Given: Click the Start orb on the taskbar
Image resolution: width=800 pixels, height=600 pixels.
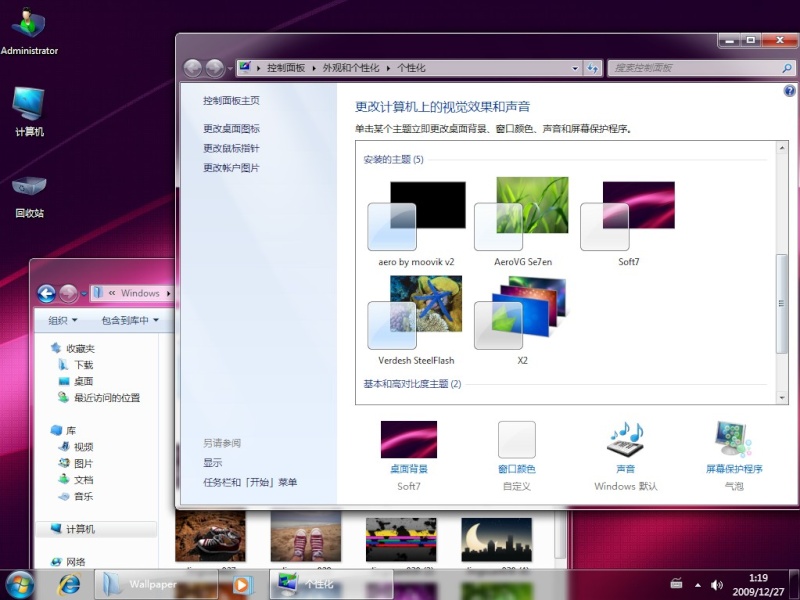Looking at the screenshot, I should 18,585.
